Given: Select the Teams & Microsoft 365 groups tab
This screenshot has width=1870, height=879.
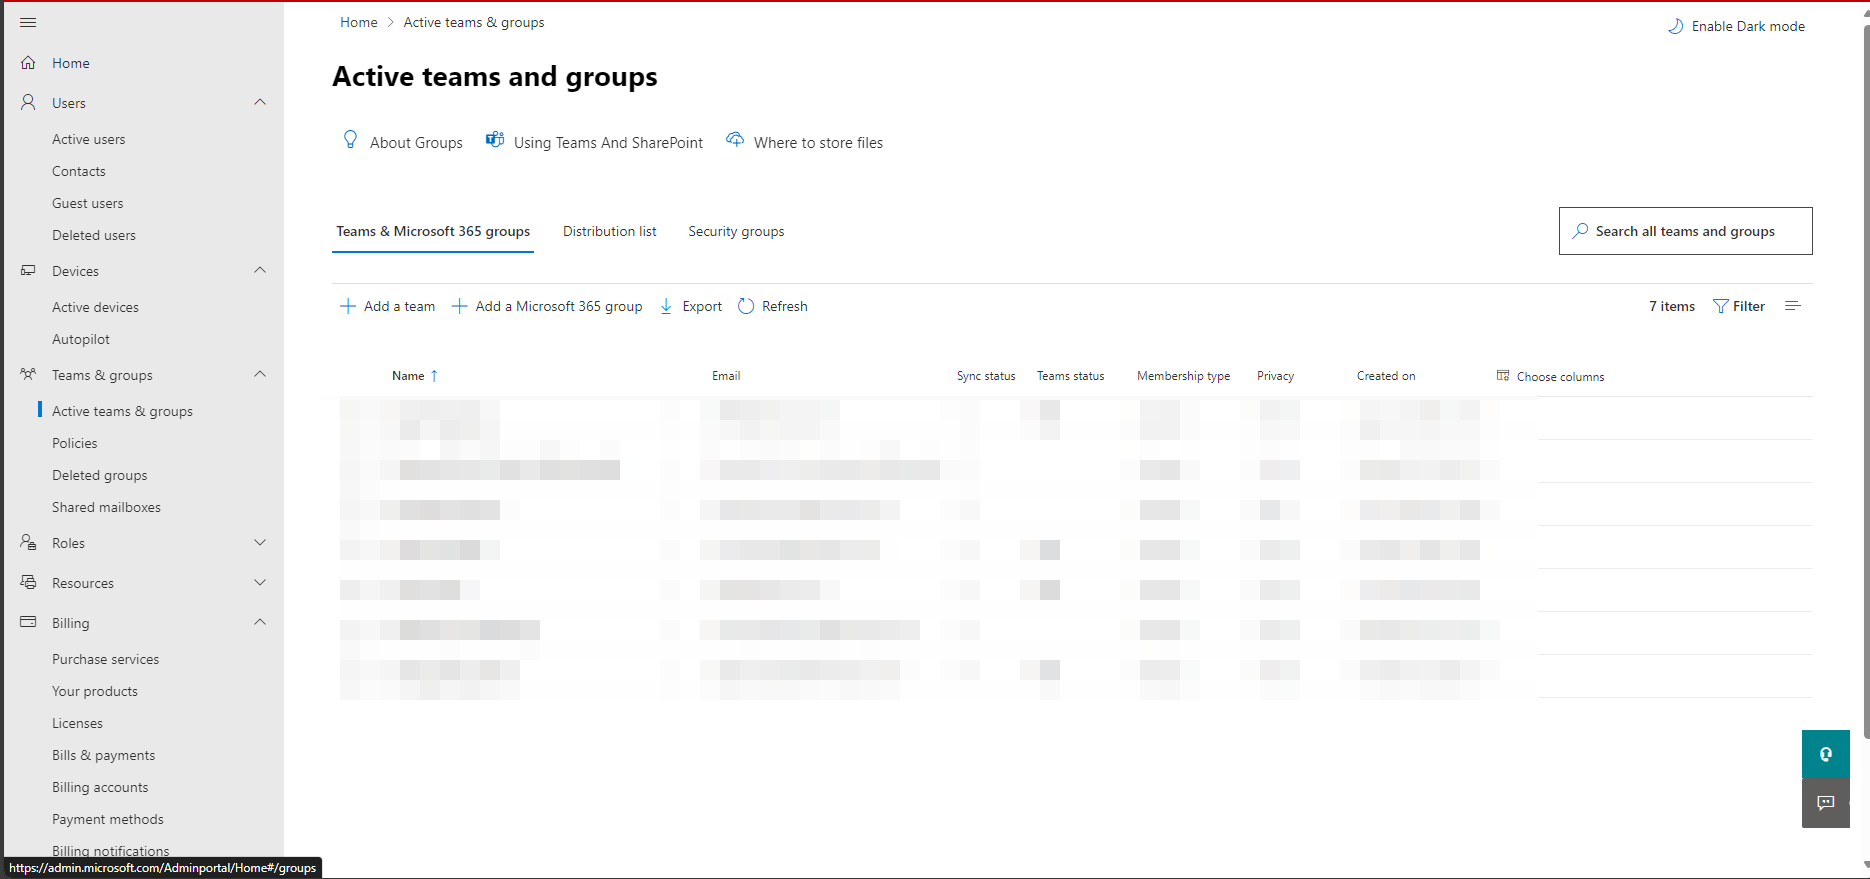Looking at the screenshot, I should point(433,231).
